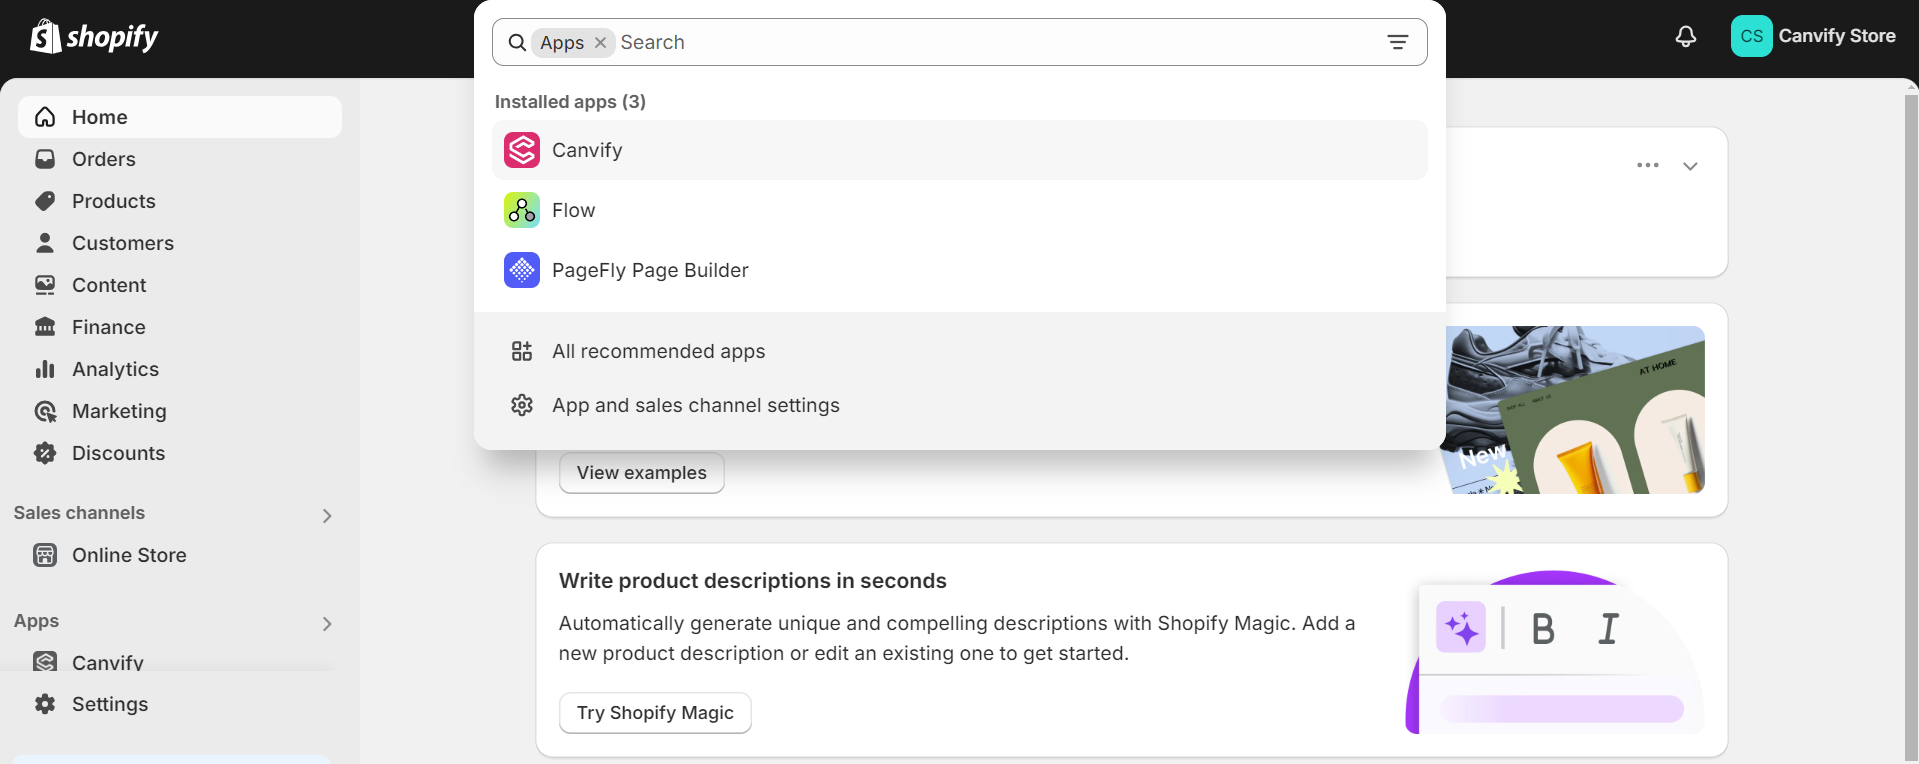Click the Orders inbox icon
Image resolution: width=1919 pixels, height=764 pixels.
45,159
